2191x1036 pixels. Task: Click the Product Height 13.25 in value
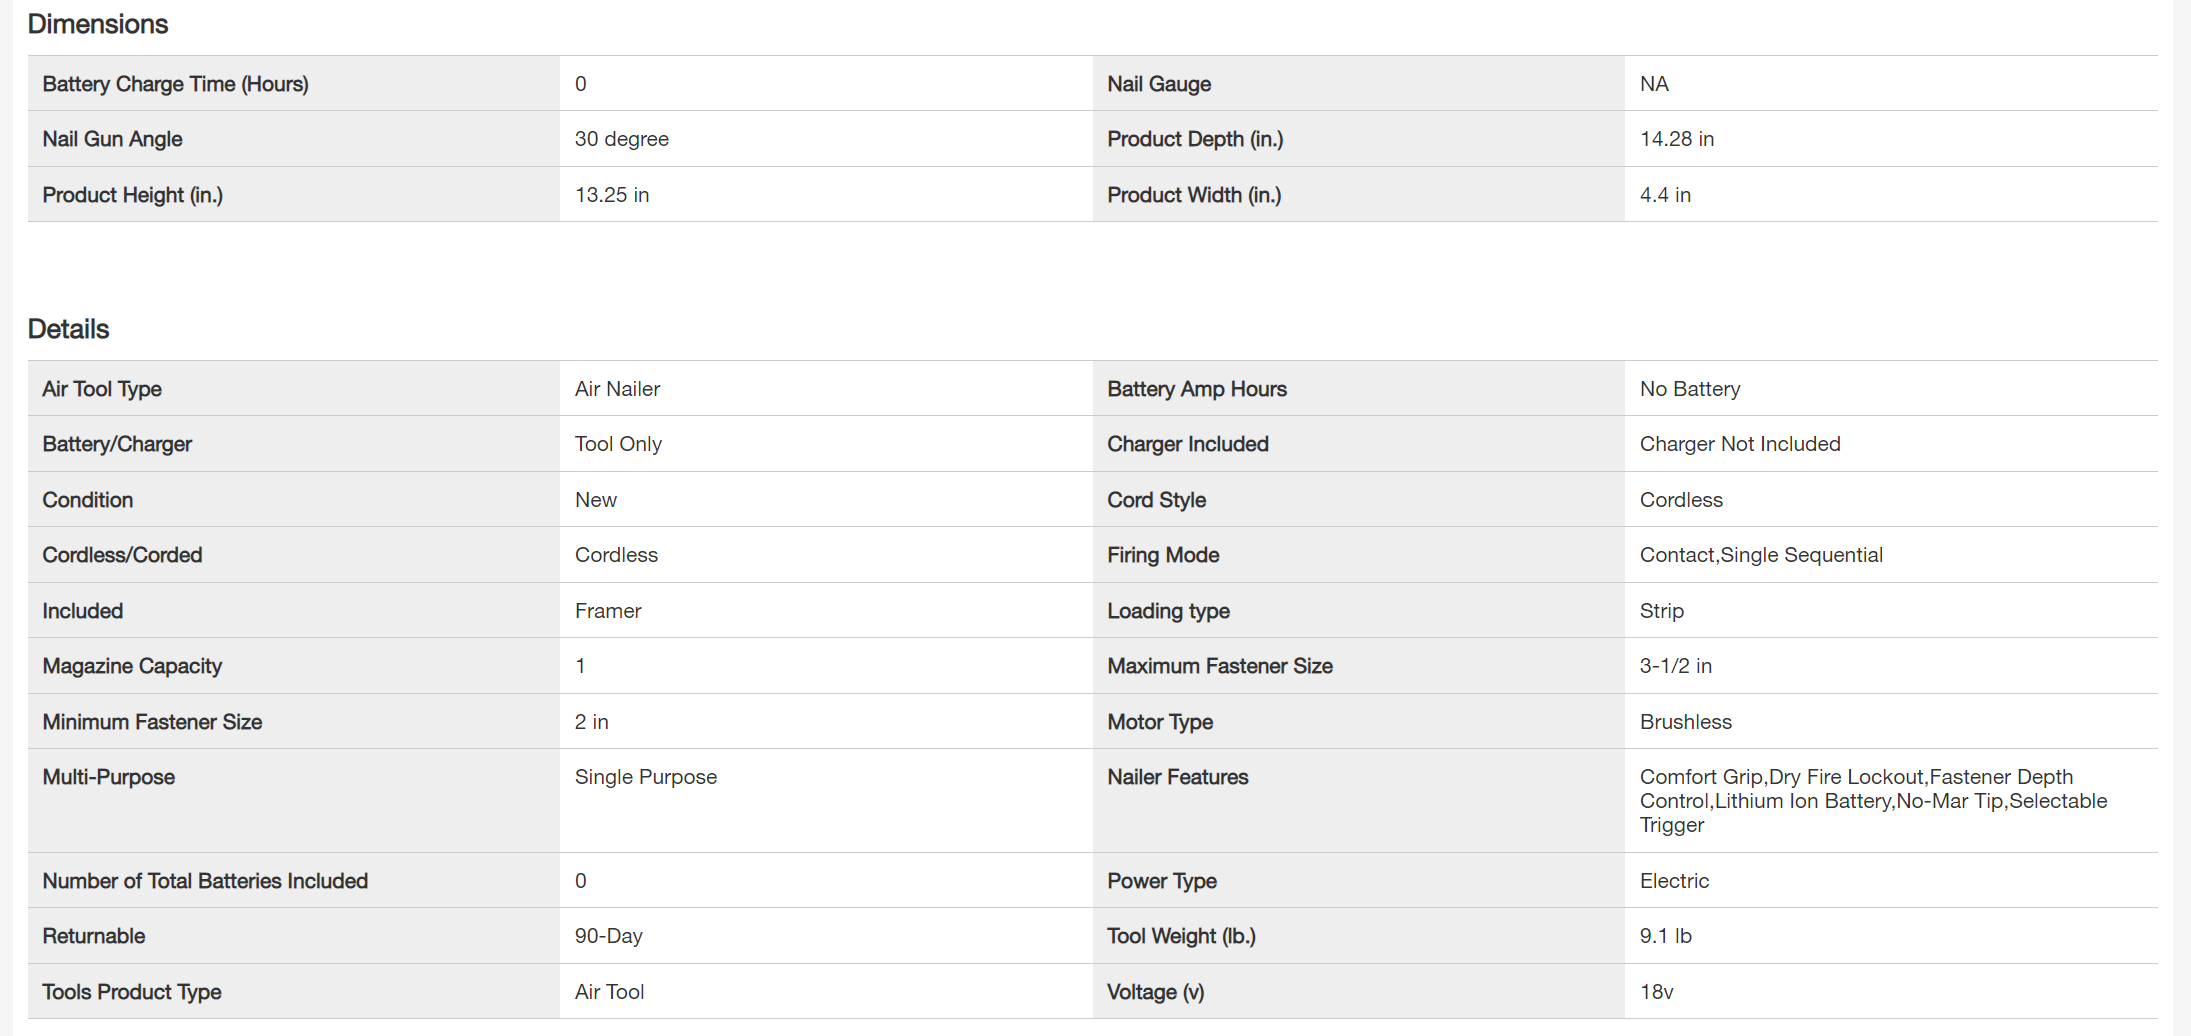[611, 195]
